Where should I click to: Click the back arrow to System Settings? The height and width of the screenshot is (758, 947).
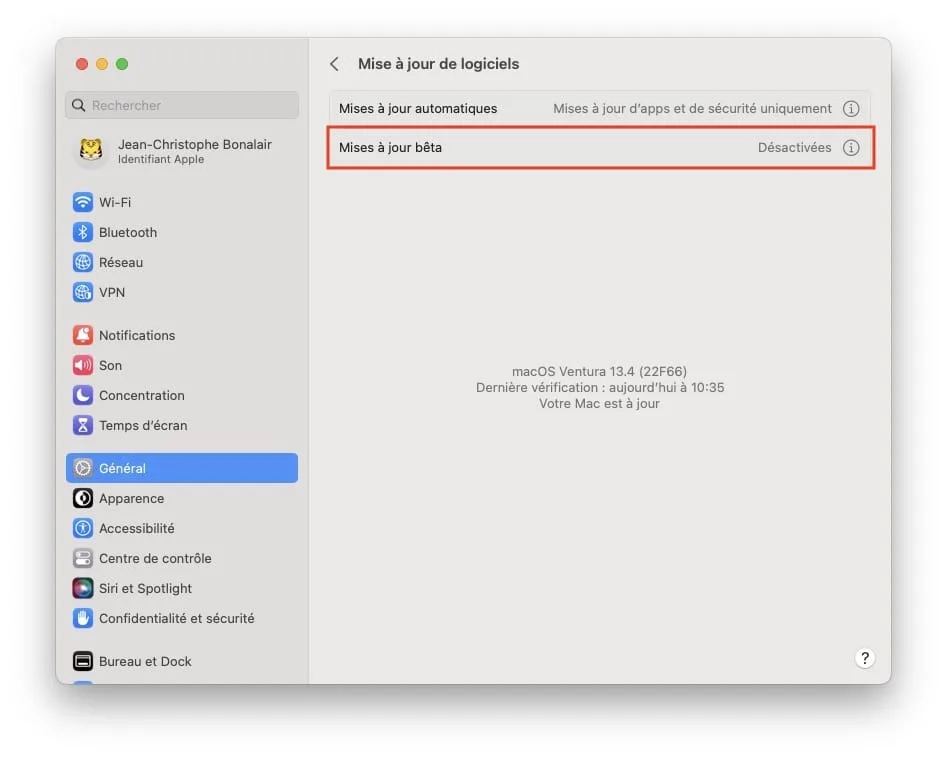tap(334, 63)
